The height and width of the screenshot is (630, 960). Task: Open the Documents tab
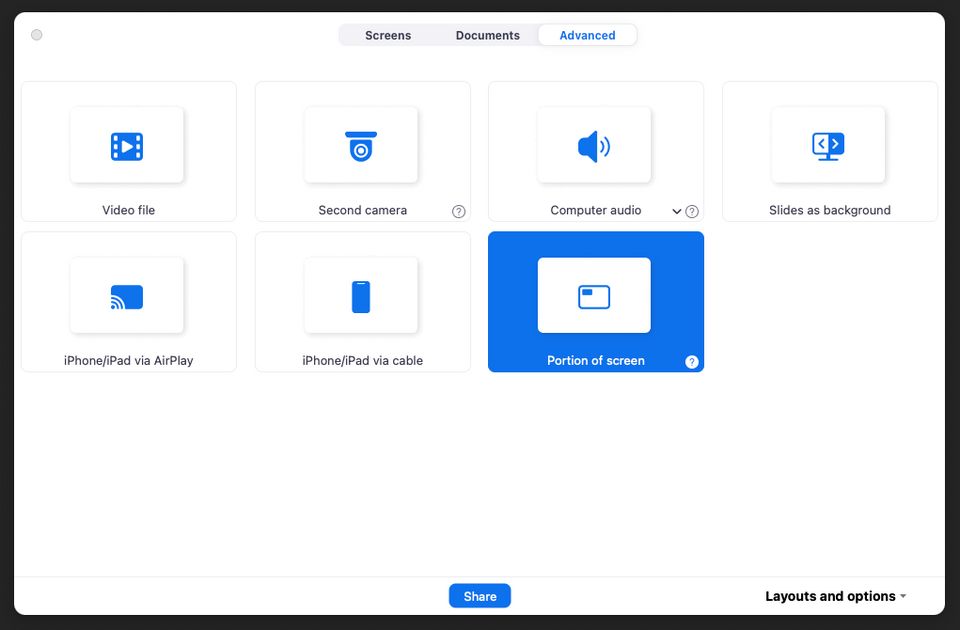coord(487,34)
